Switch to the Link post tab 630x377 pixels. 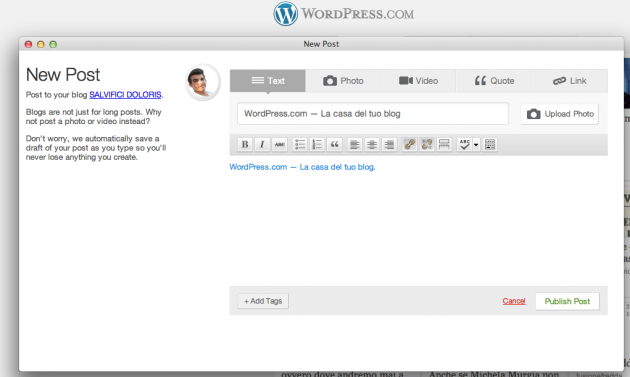point(569,81)
